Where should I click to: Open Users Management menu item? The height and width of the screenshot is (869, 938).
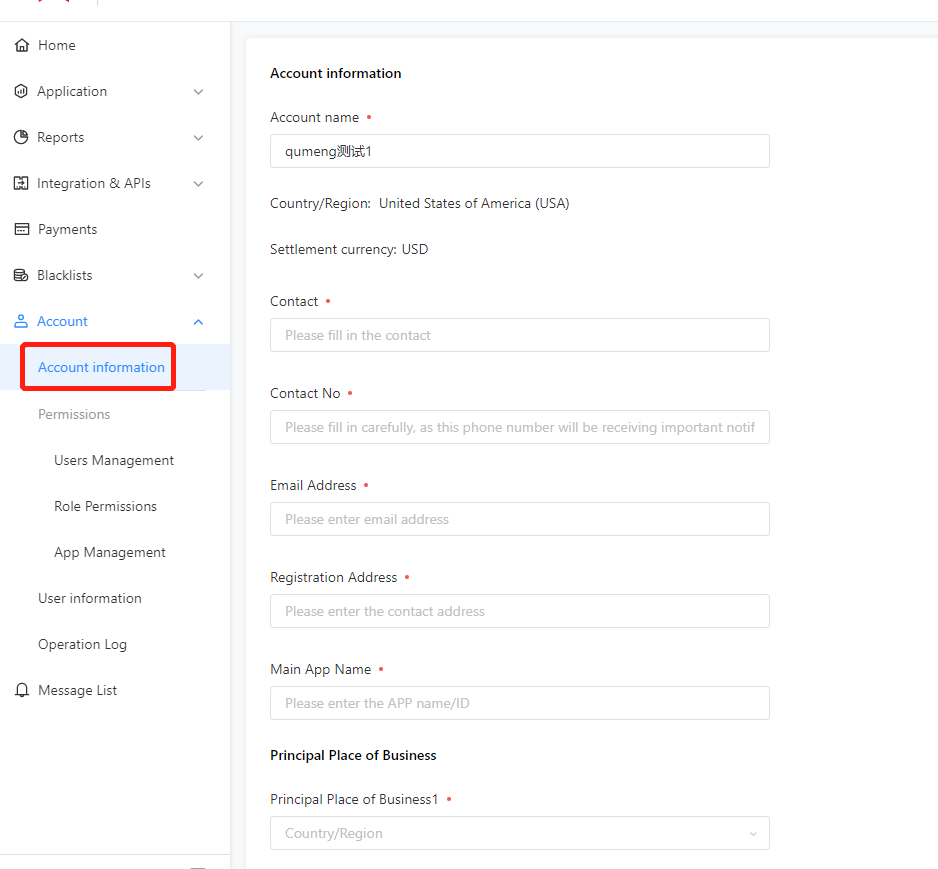coord(114,461)
